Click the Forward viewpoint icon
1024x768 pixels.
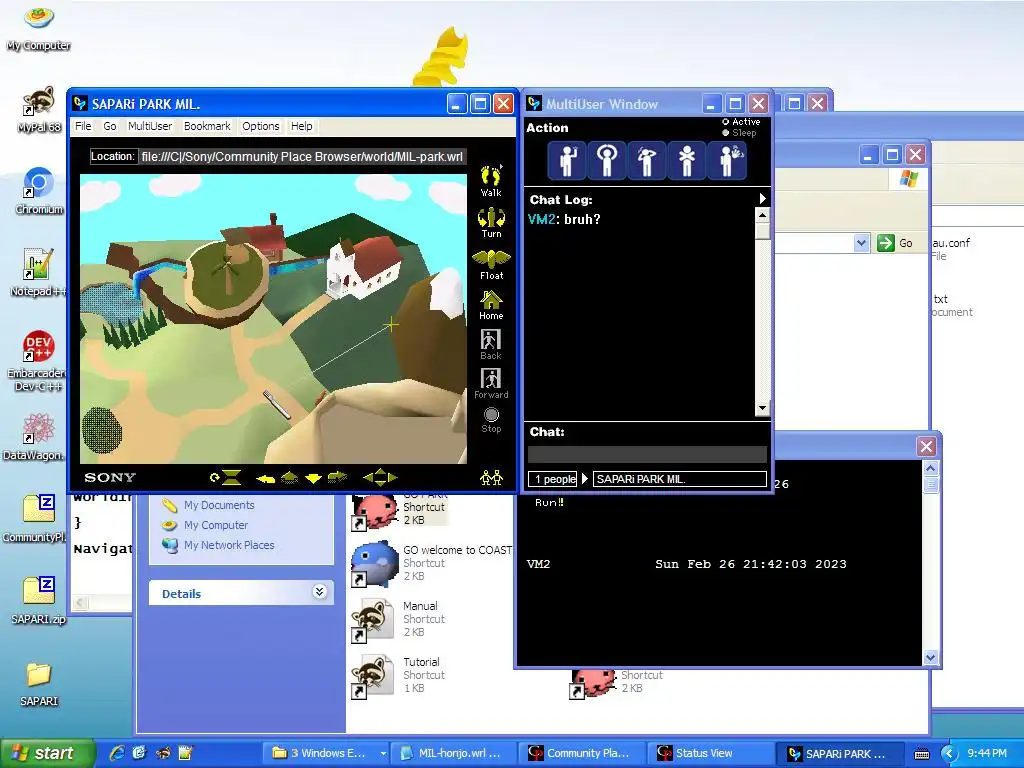(491, 384)
